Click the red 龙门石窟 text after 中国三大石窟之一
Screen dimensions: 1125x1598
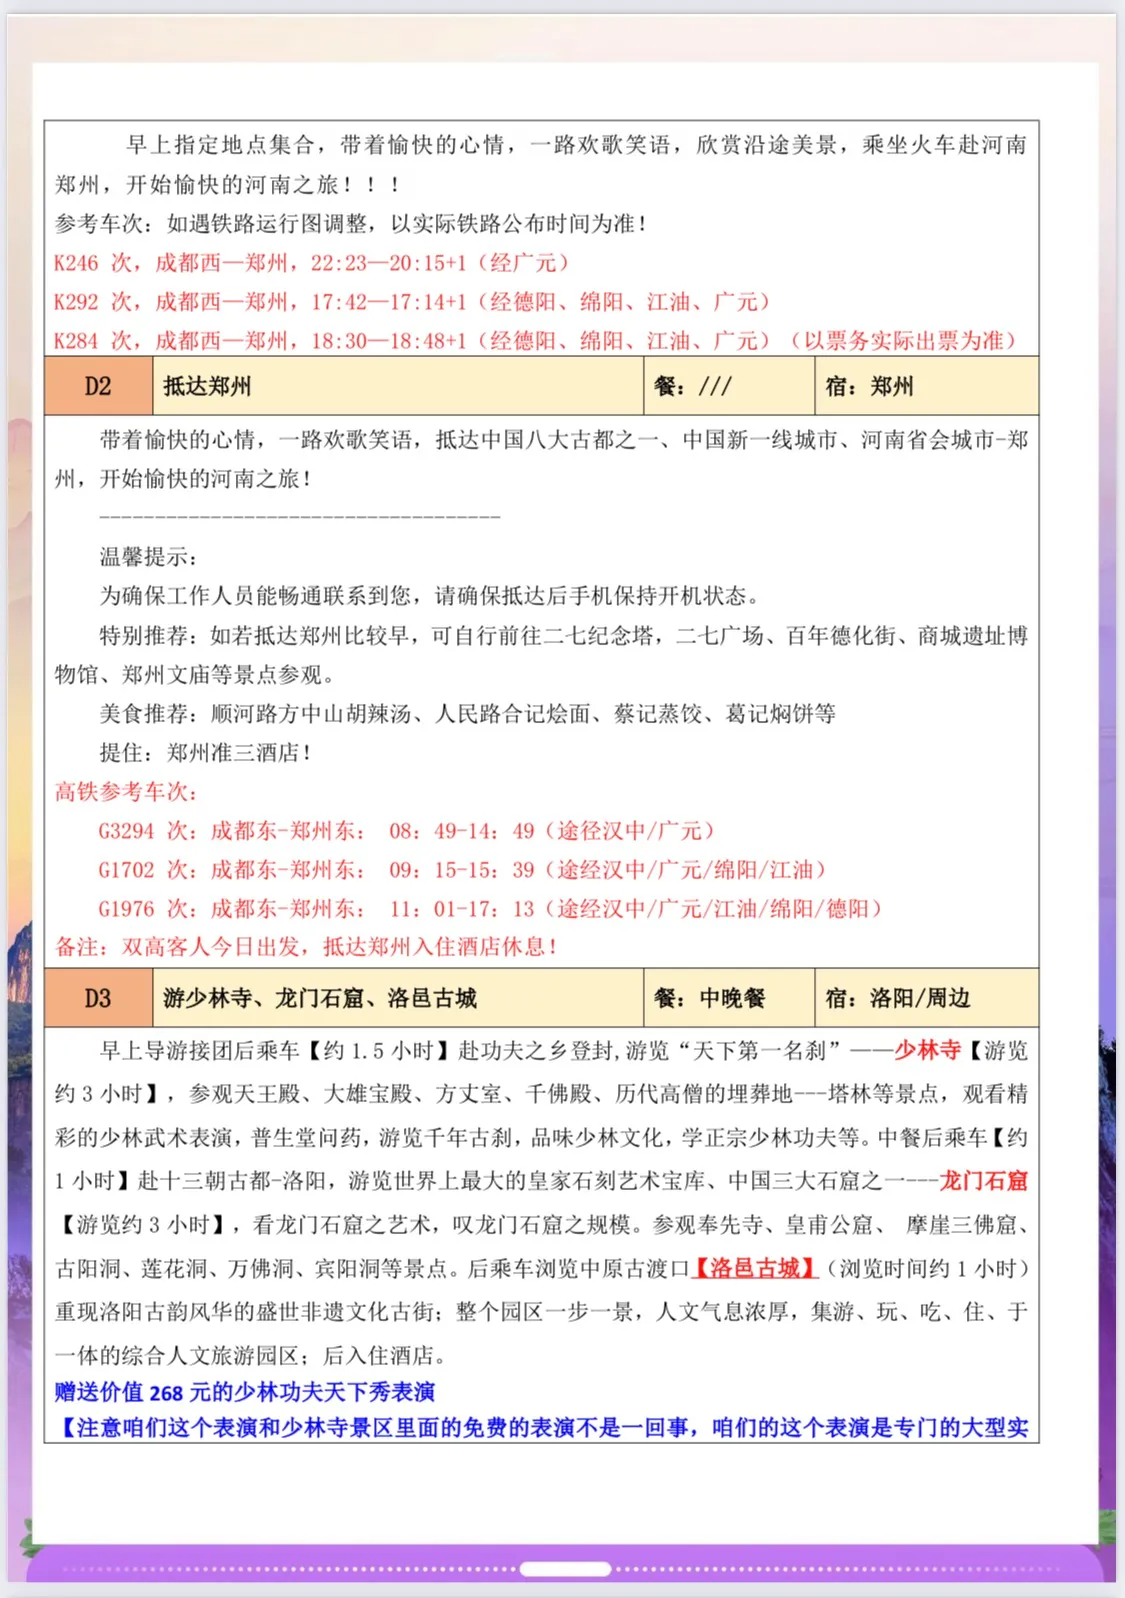coord(983,1181)
